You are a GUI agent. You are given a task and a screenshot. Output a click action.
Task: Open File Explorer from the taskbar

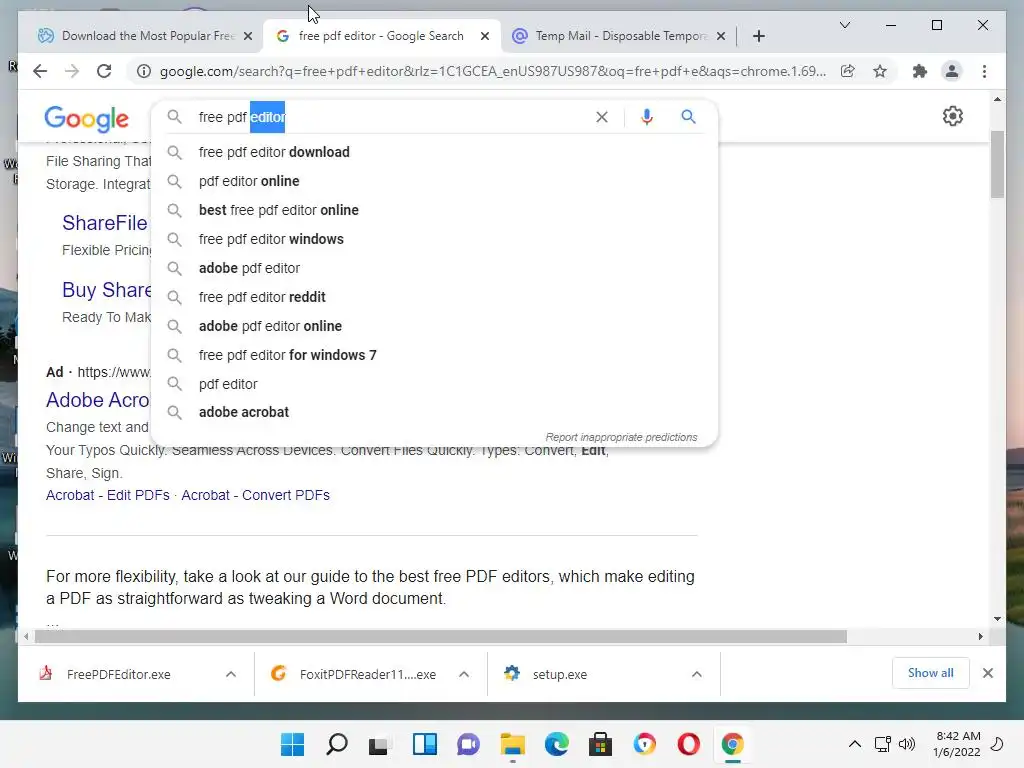coord(513,744)
